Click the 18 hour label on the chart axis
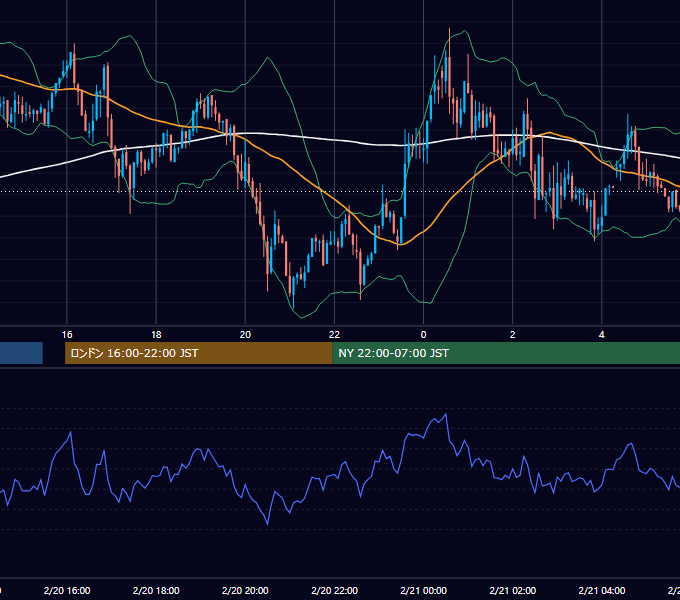This screenshot has width=680, height=600. pyautogui.click(x=156, y=335)
